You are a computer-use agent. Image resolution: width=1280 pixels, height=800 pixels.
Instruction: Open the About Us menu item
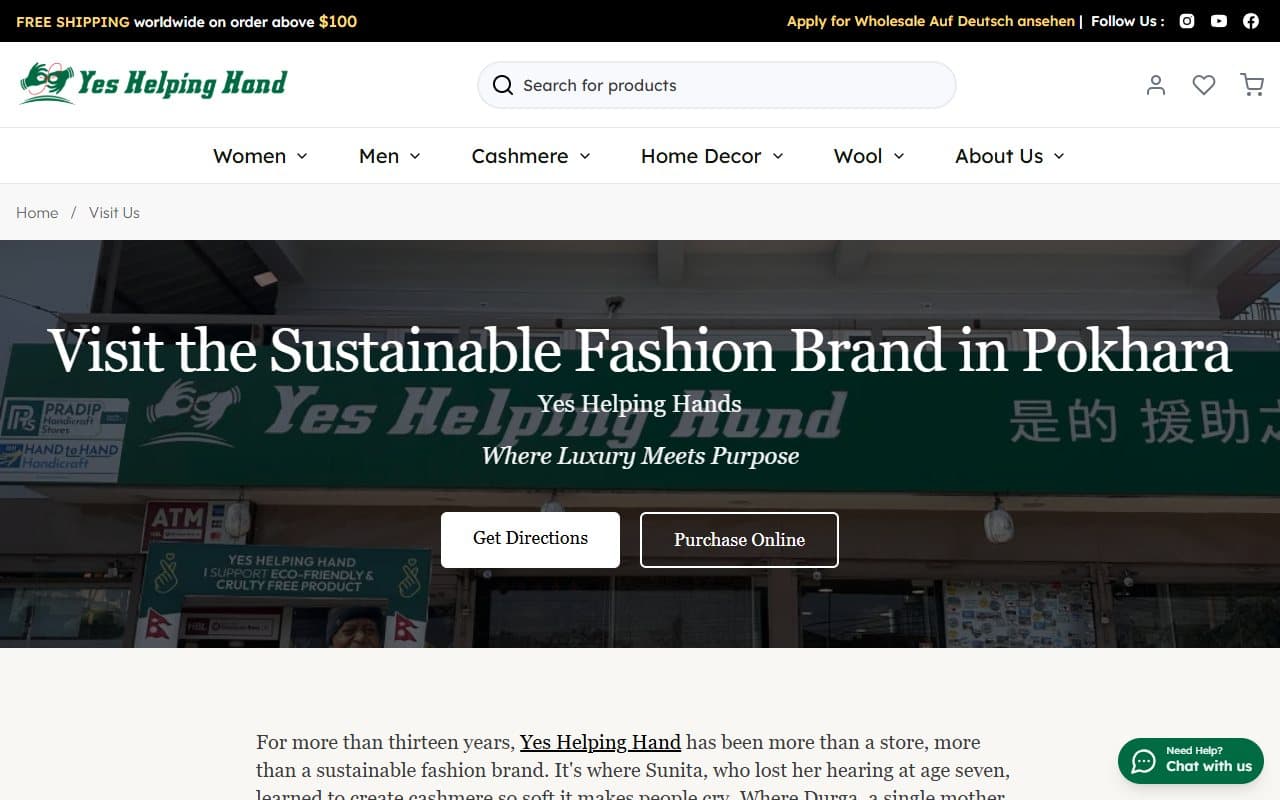pos(999,156)
